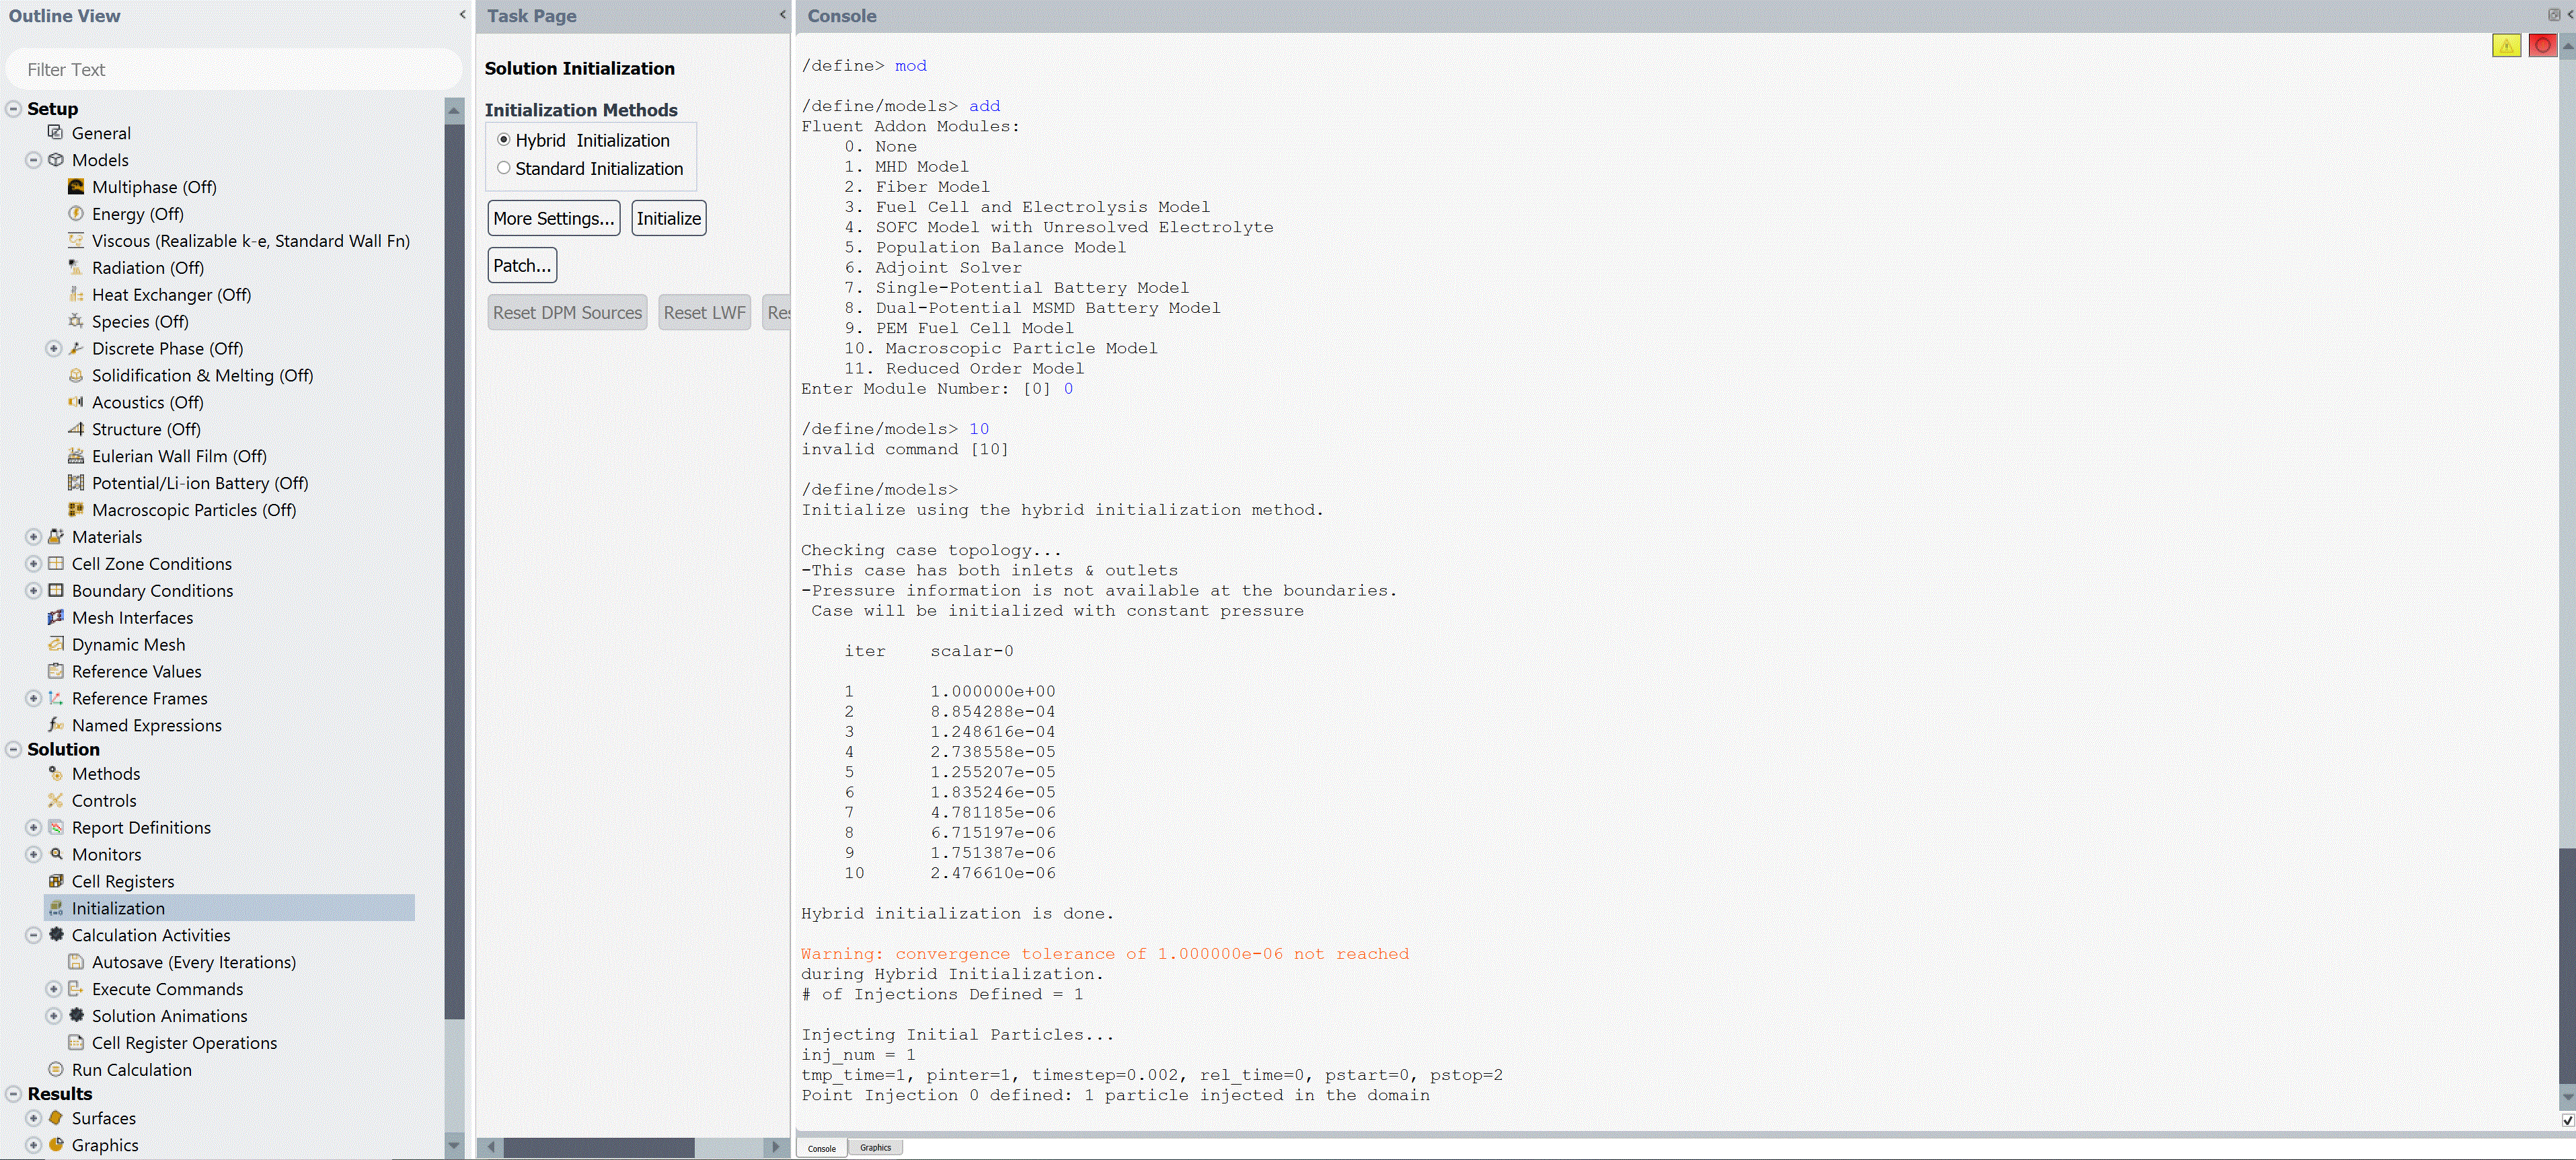2576x1160 pixels.
Task: Expand the Report Definitions node
Action: tap(33, 828)
